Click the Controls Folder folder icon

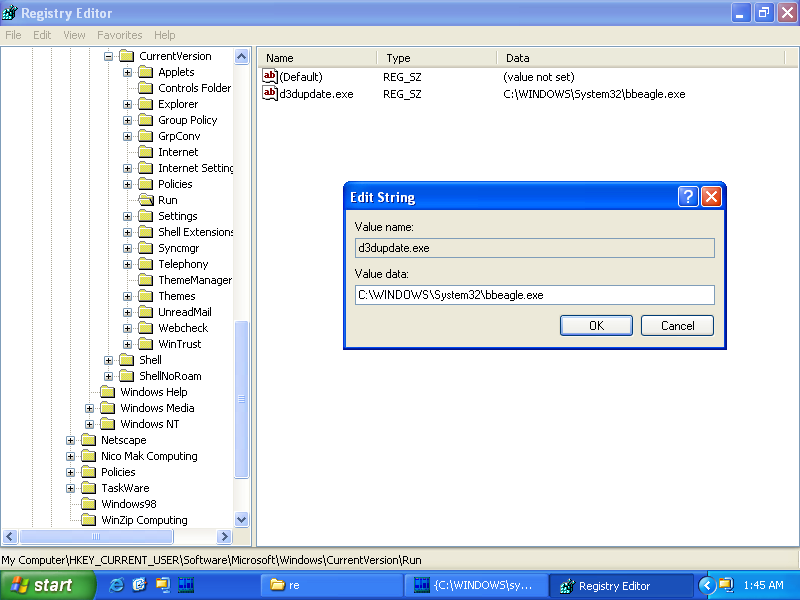pos(146,88)
